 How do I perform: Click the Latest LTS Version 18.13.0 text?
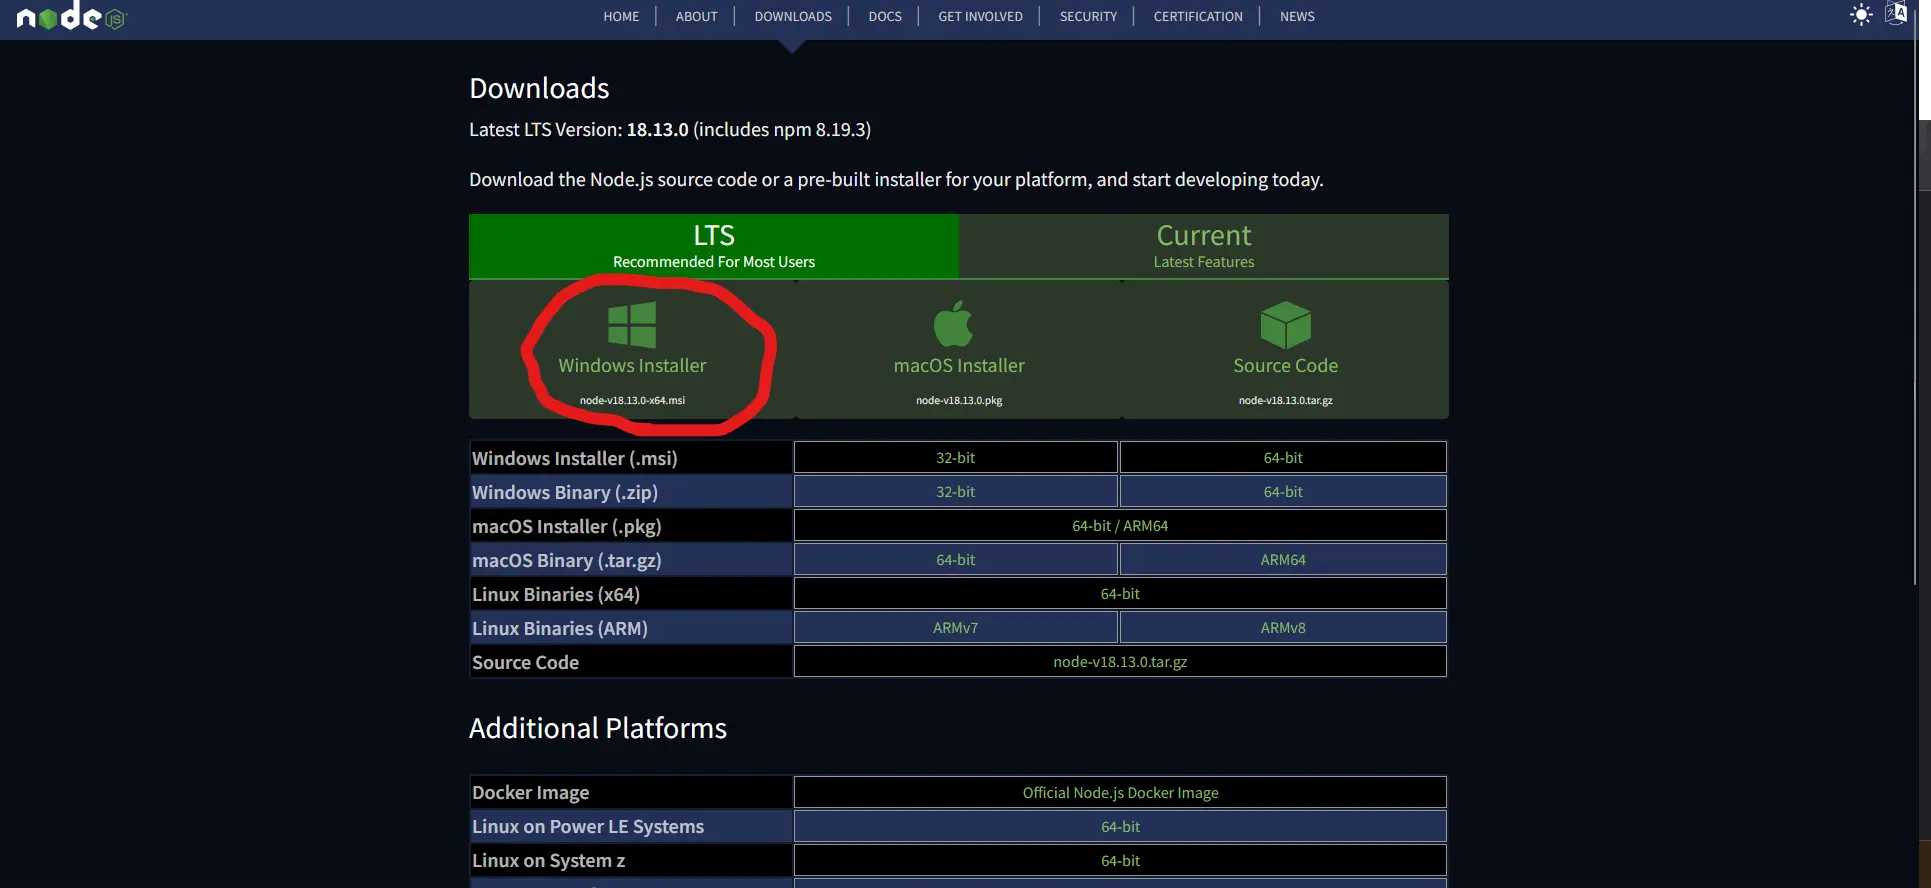pos(670,129)
